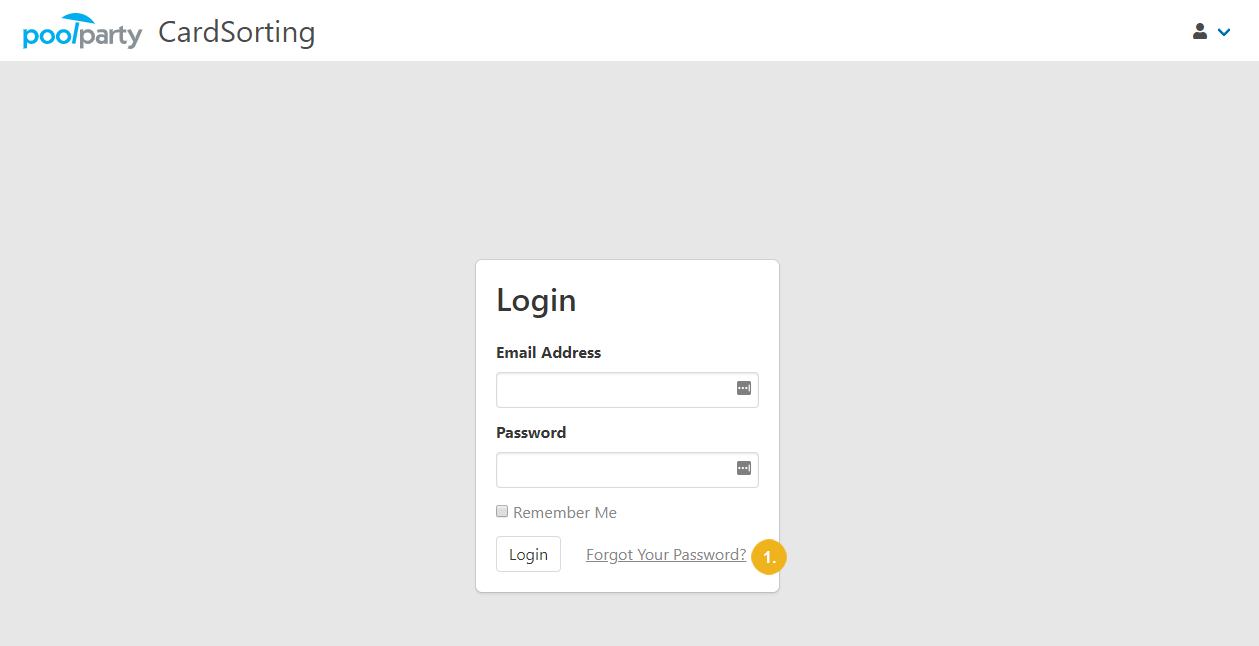The height and width of the screenshot is (646, 1259).
Task: Click the Login button
Action: 528,554
